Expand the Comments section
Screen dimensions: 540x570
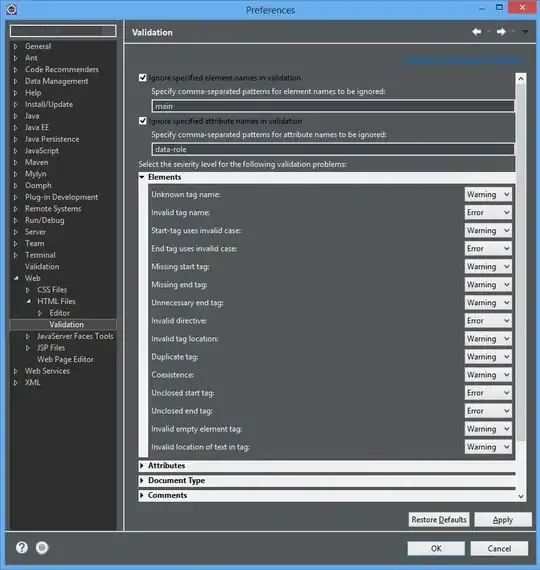(142, 495)
